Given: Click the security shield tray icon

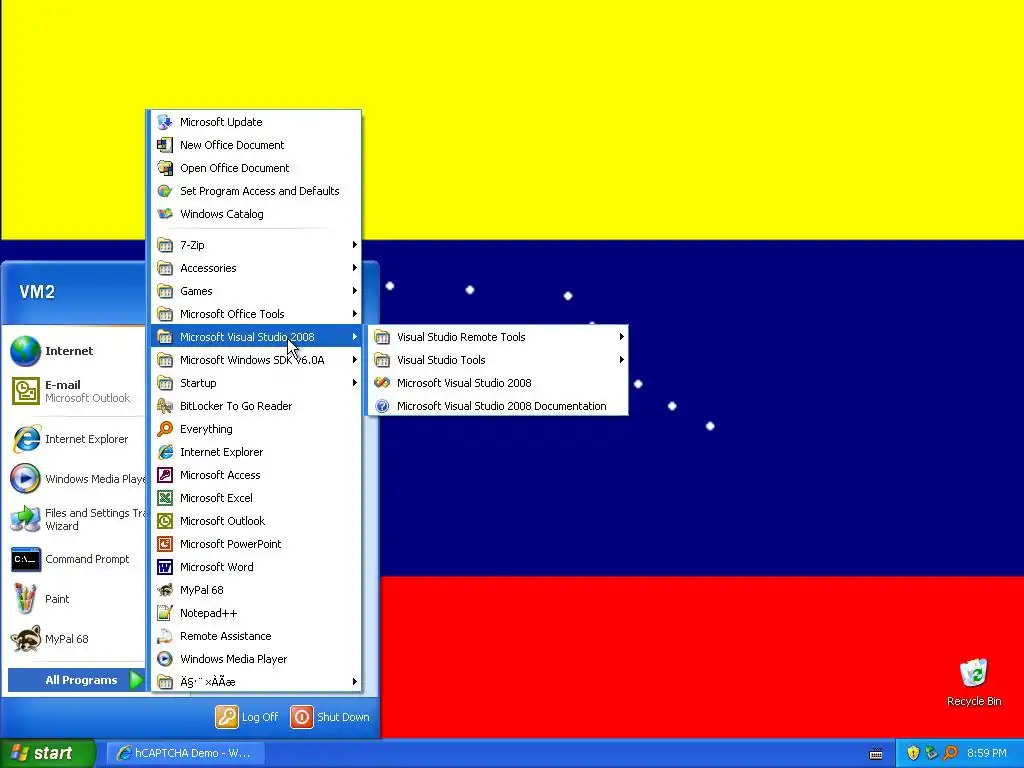Looking at the screenshot, I should point(913,753).
